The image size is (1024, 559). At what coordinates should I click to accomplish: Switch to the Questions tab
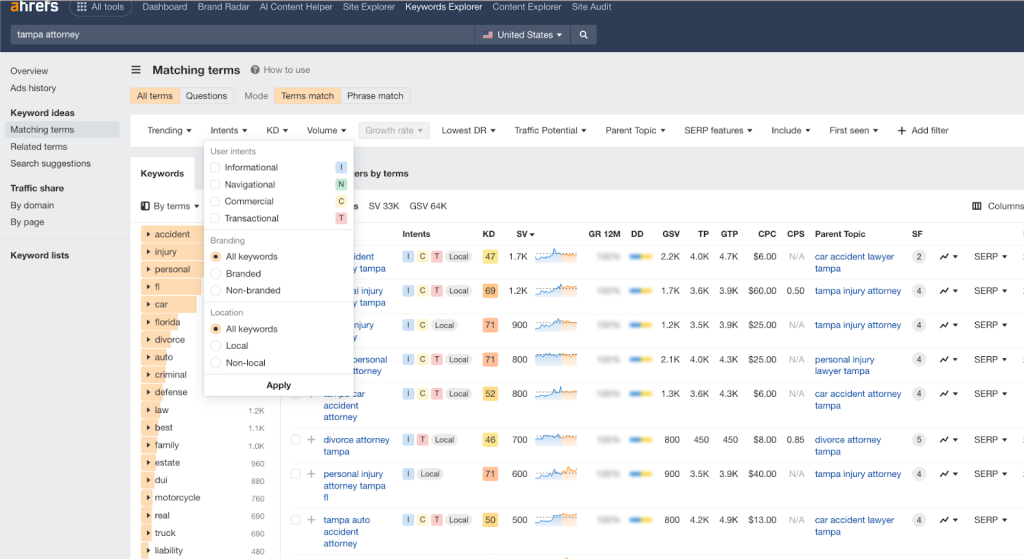click(x=206, y=96)
